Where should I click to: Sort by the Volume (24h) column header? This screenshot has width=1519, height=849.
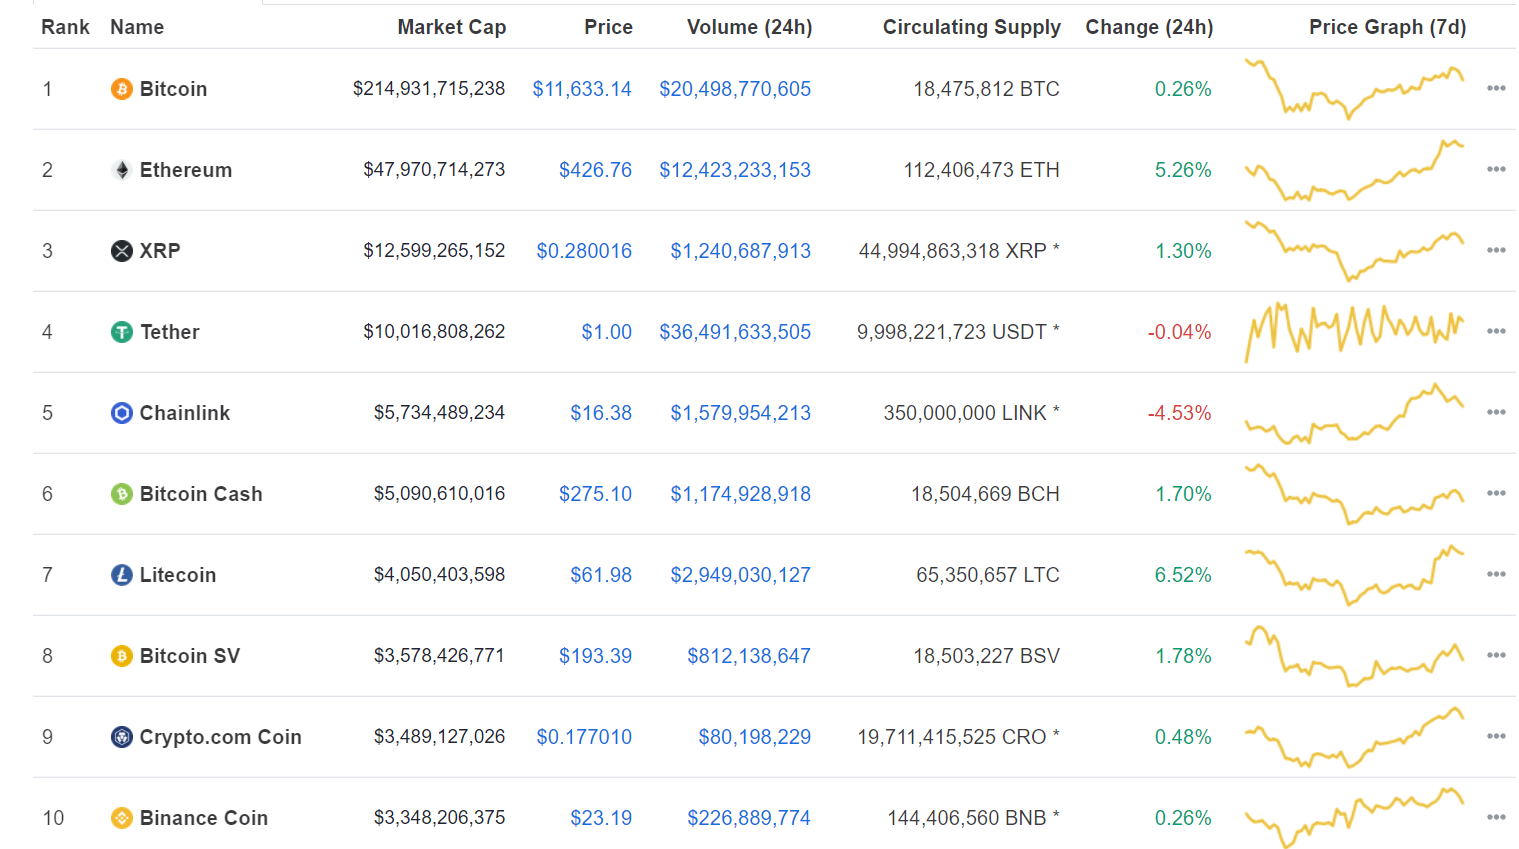[749, 27]
